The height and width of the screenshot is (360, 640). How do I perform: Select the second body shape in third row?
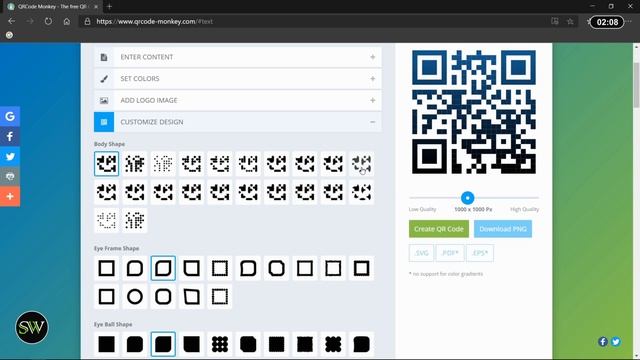pyautogui.click(x=135, y=220)
